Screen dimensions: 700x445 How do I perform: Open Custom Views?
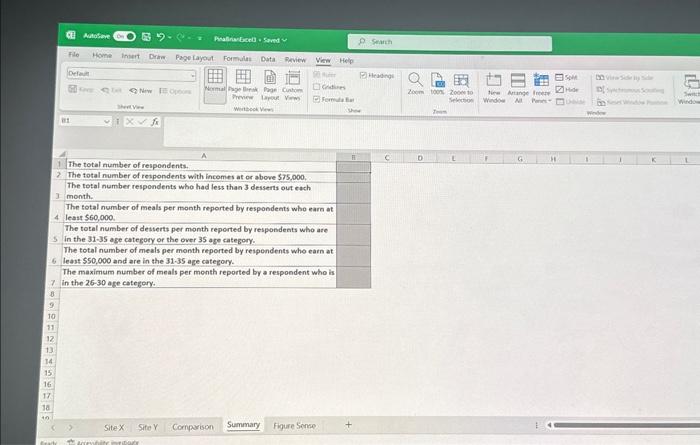292,86
